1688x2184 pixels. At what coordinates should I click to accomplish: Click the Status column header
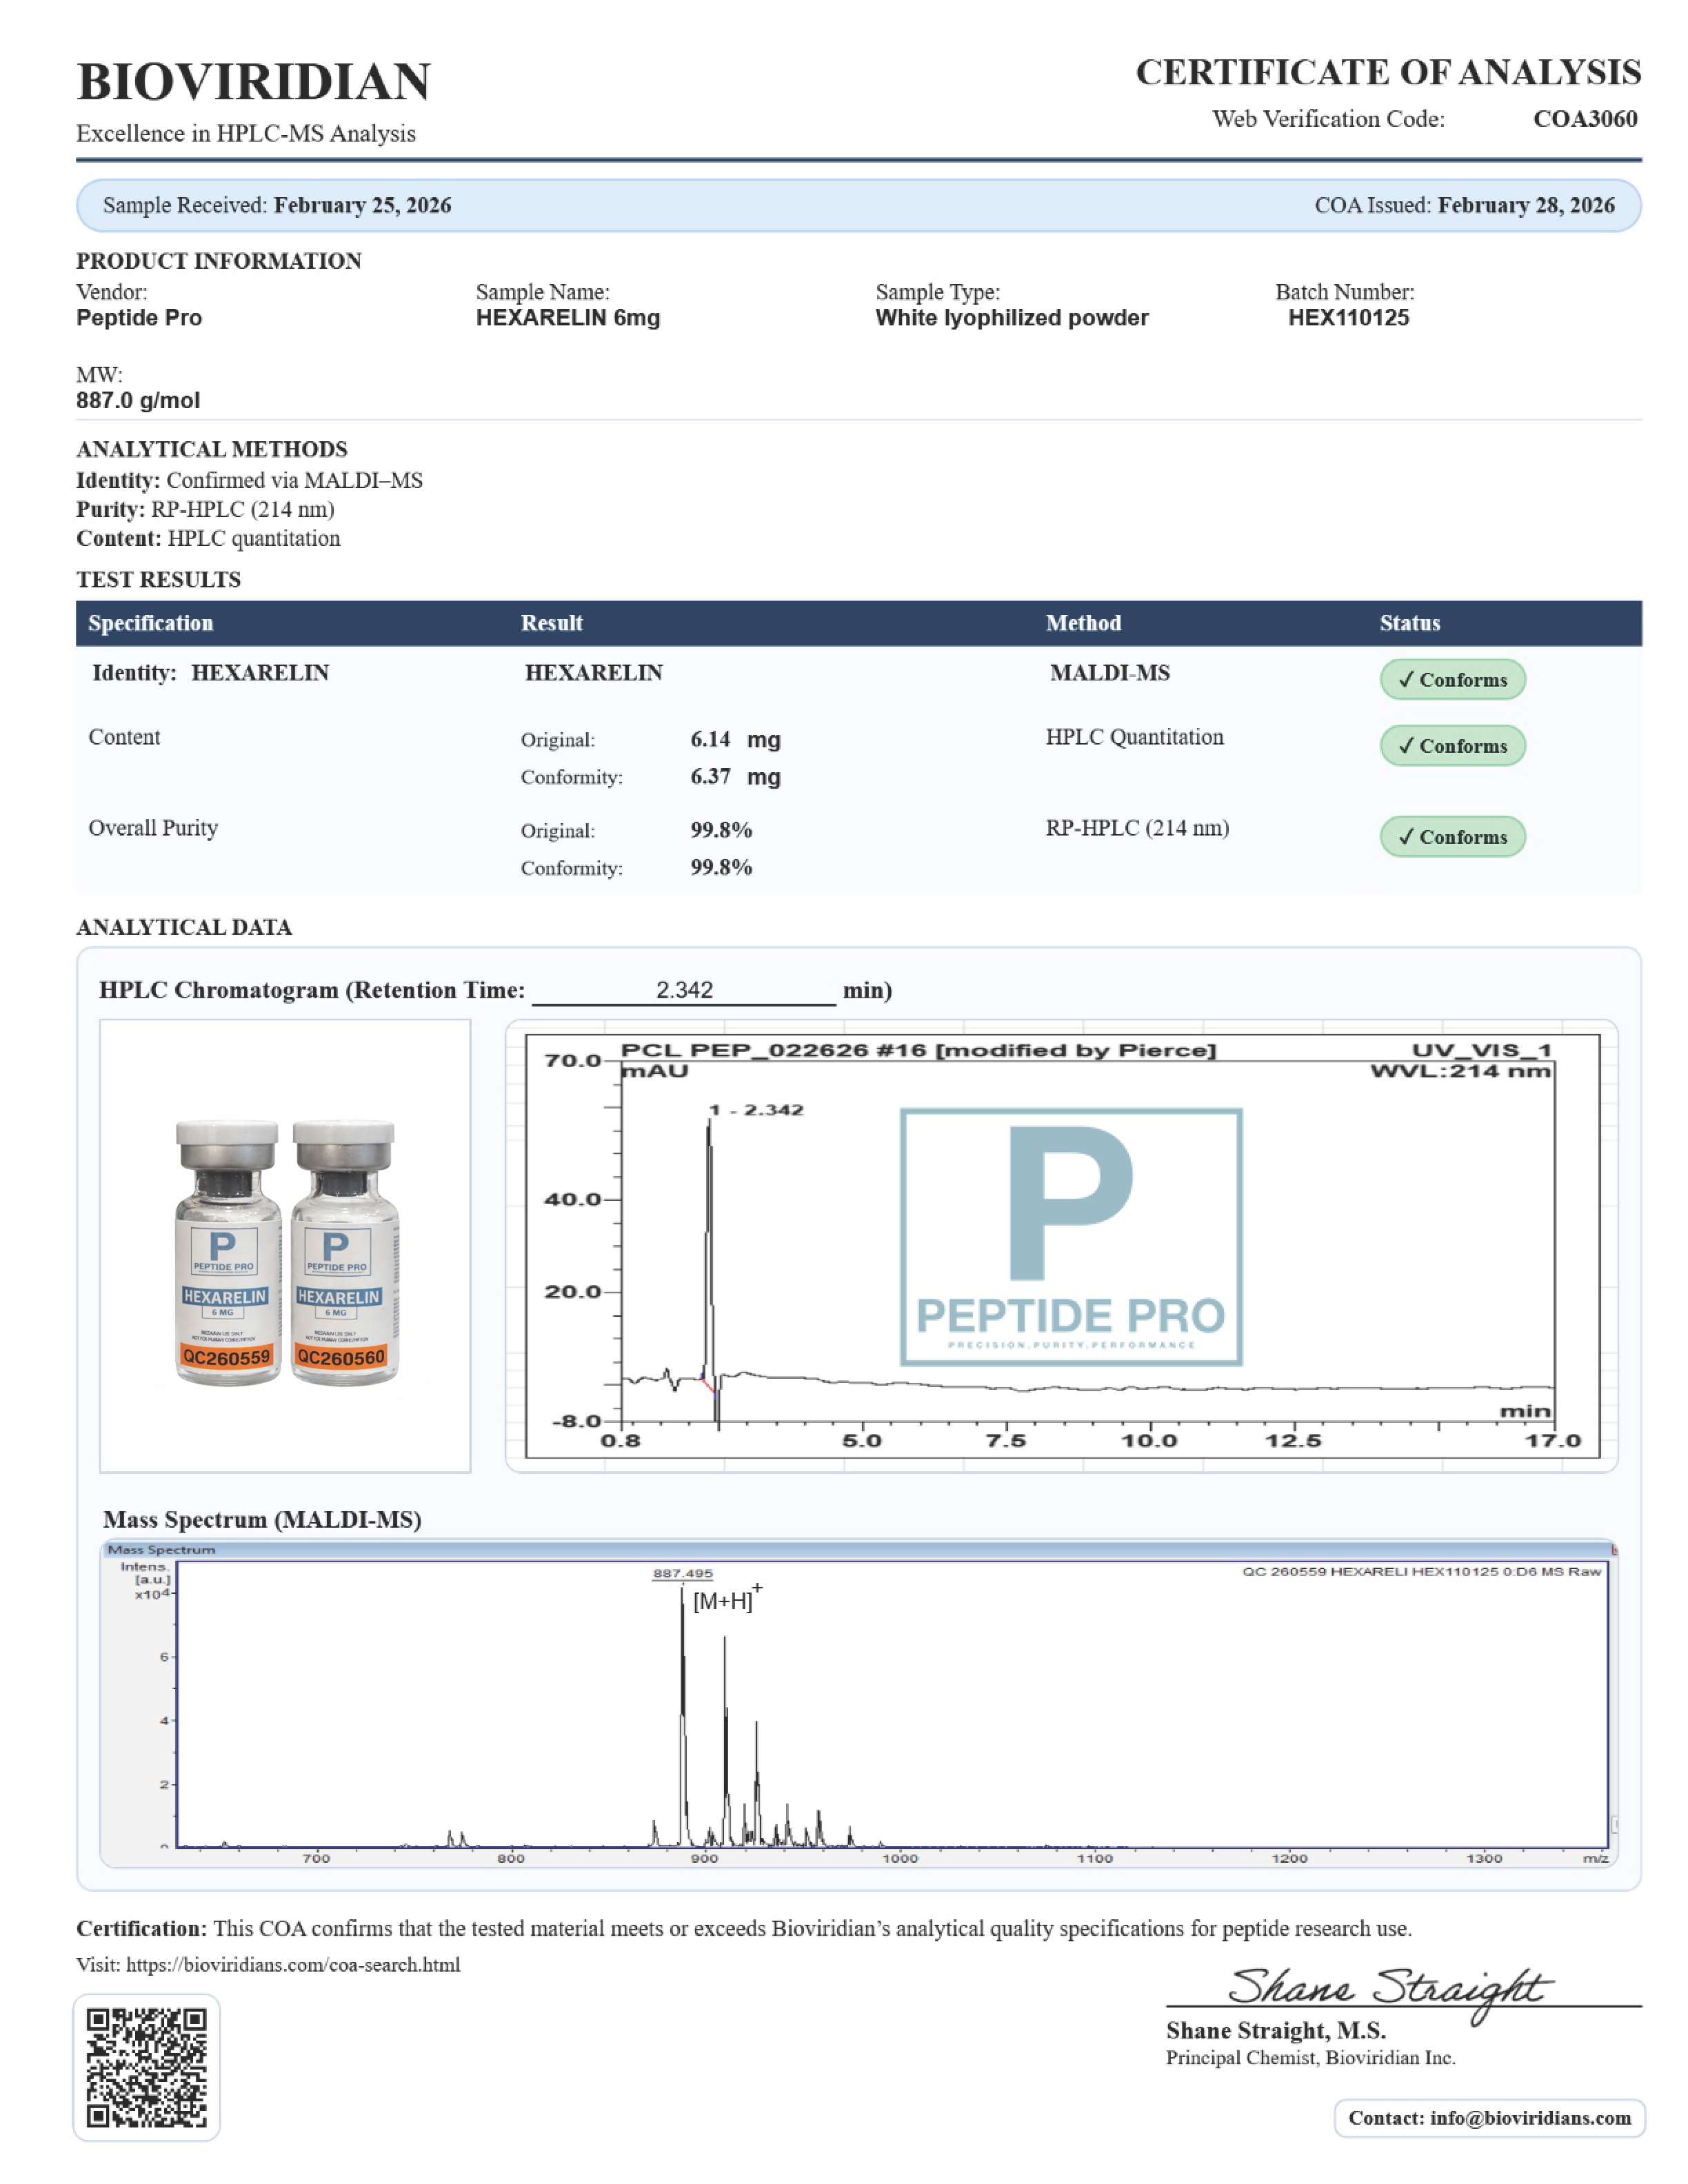click(x=1410, y=623)
